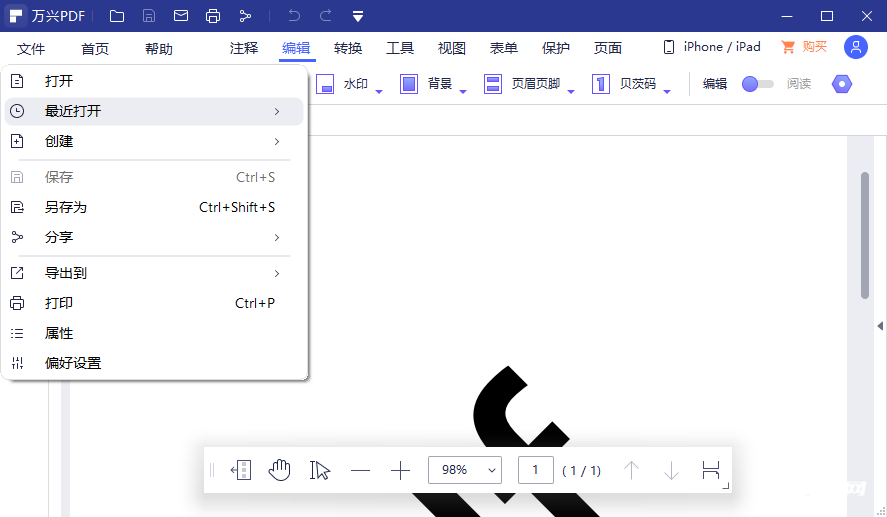
Task: Expand the 页眉页脚 header footer dropdown
Action: [x=571, y=90]
